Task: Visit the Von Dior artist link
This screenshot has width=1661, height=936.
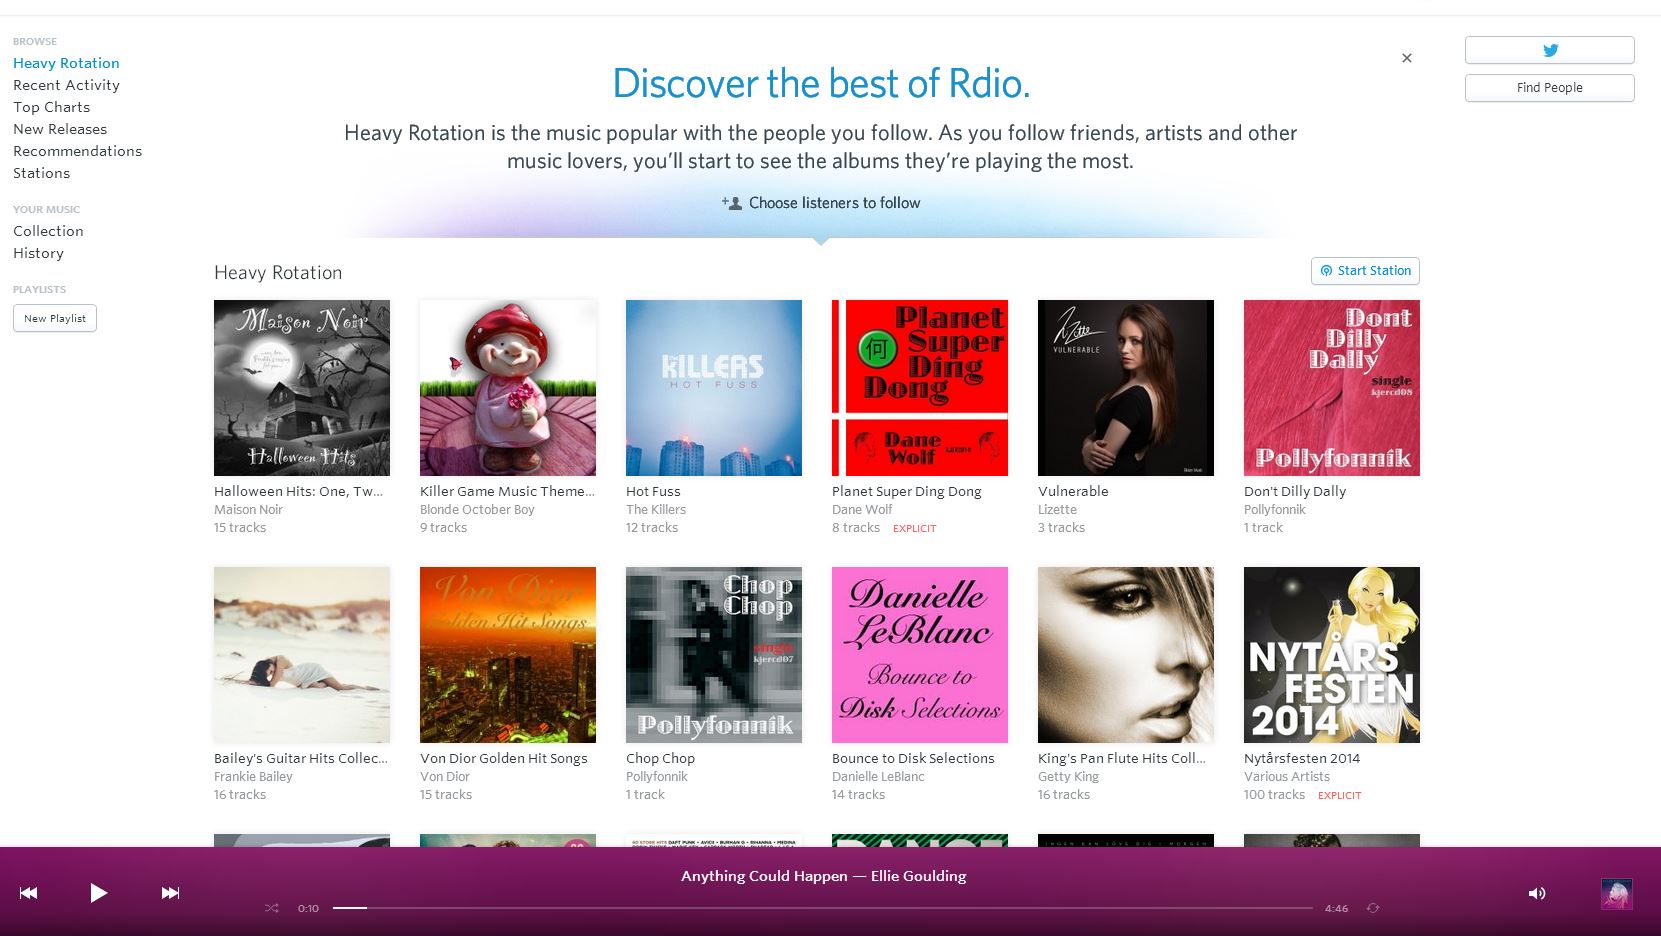Action: pos(445,777)
